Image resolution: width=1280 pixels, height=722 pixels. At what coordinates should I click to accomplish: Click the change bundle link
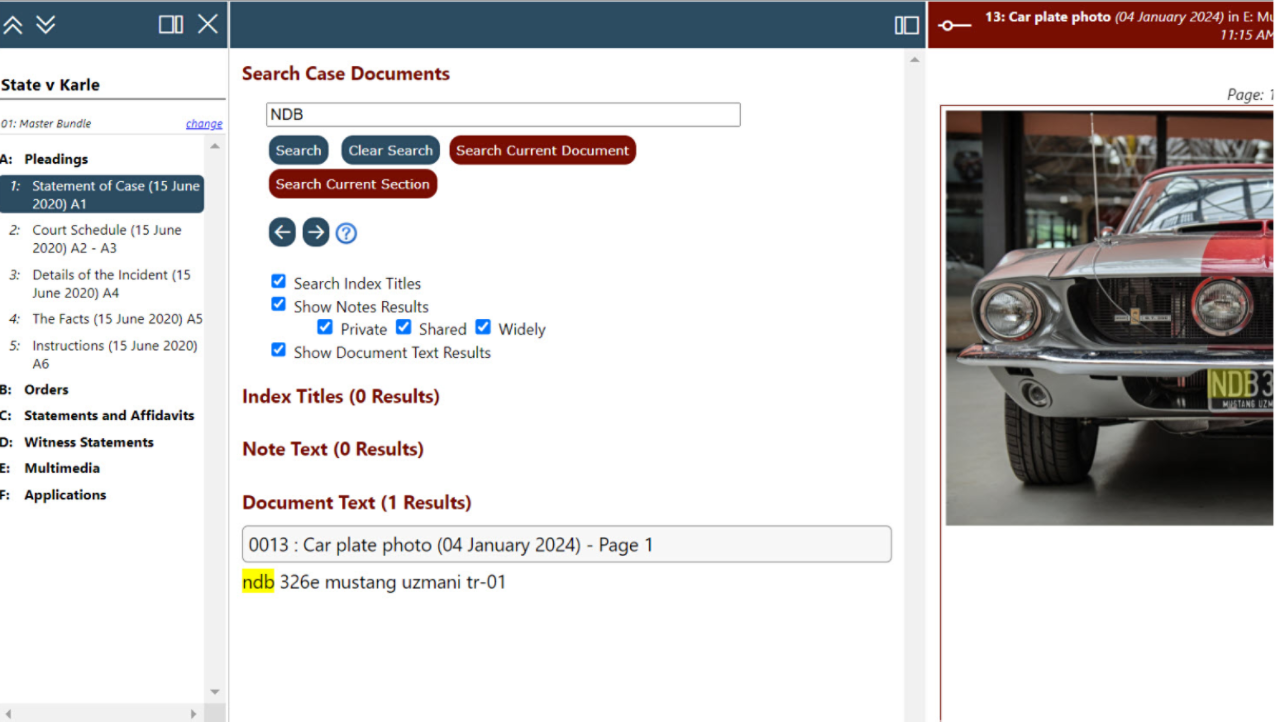[x=204, y=124]
